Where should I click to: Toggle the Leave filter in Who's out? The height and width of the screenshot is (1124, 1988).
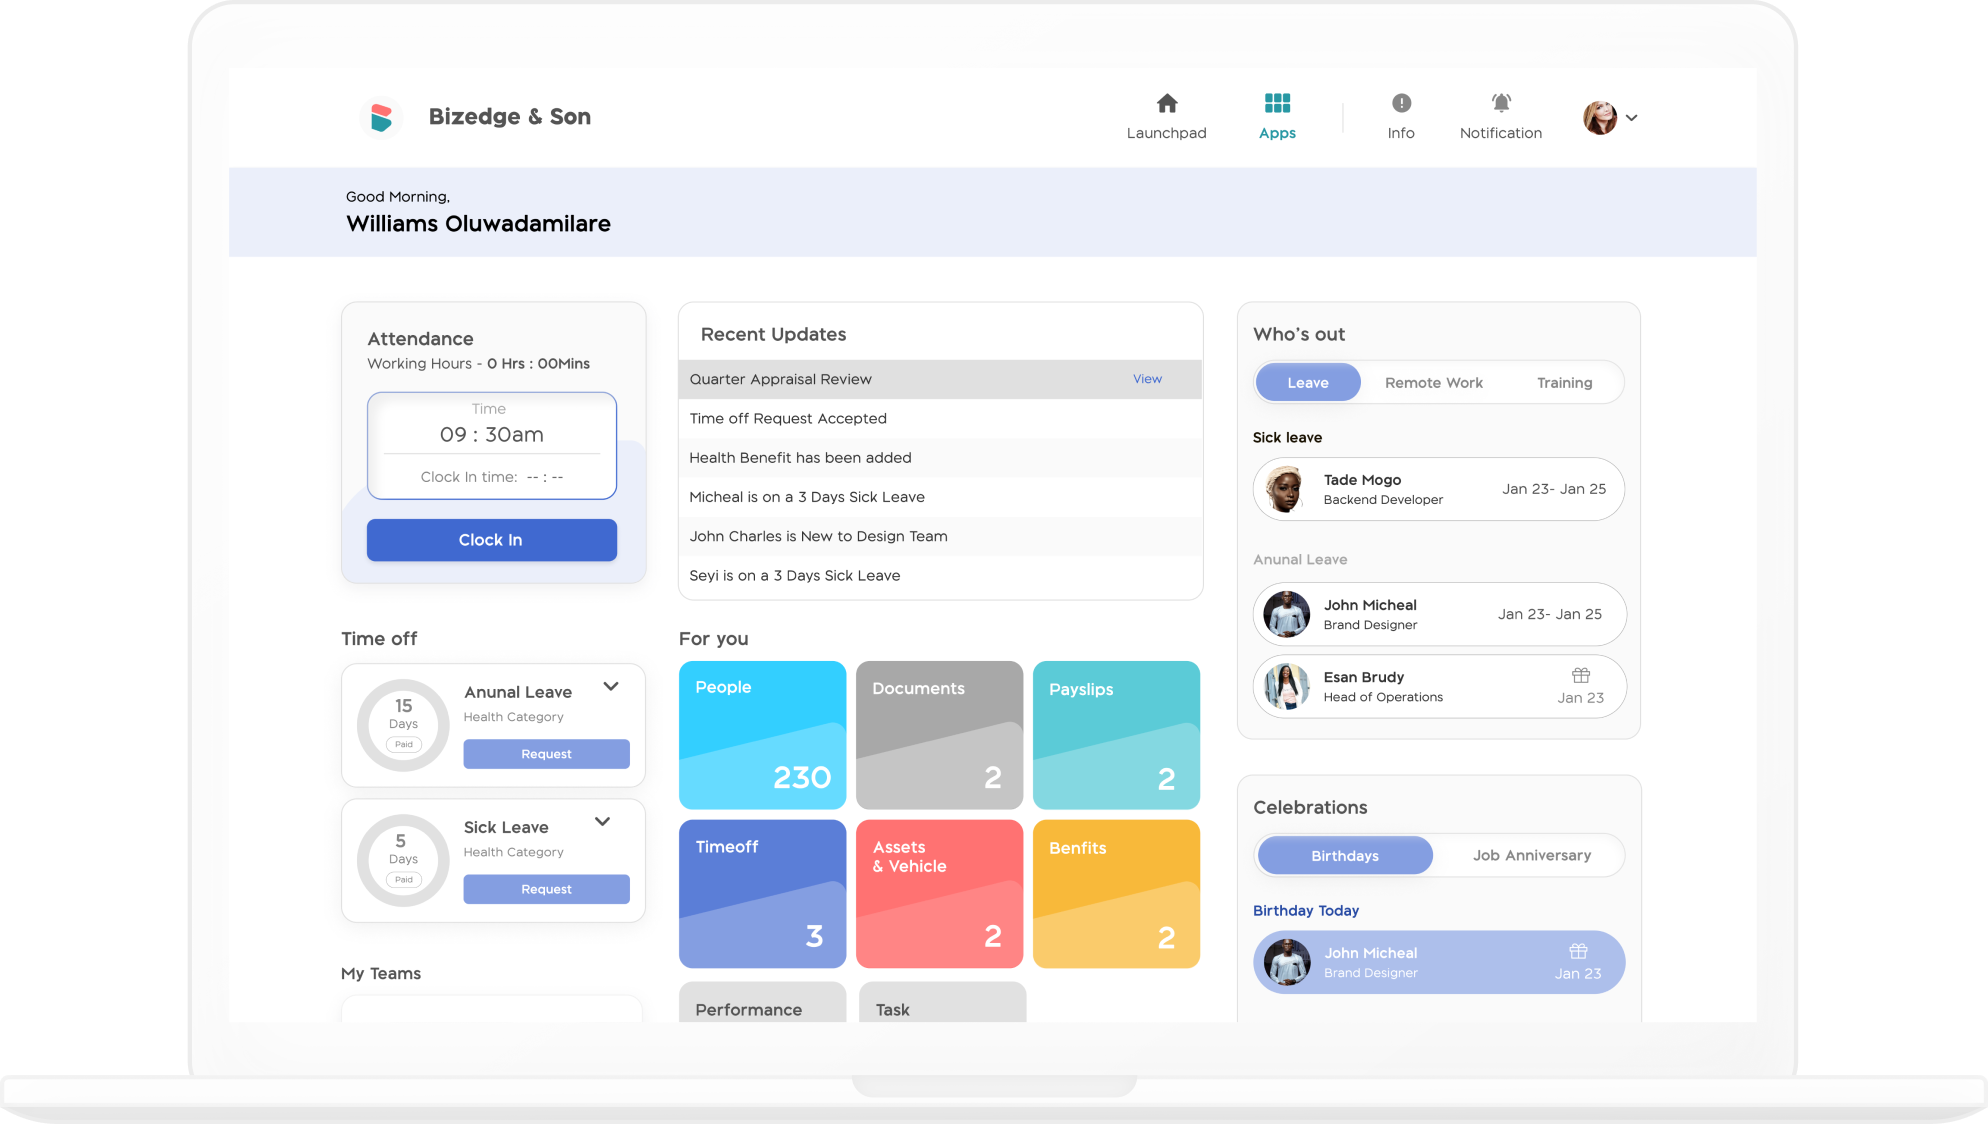(1308, 382)
